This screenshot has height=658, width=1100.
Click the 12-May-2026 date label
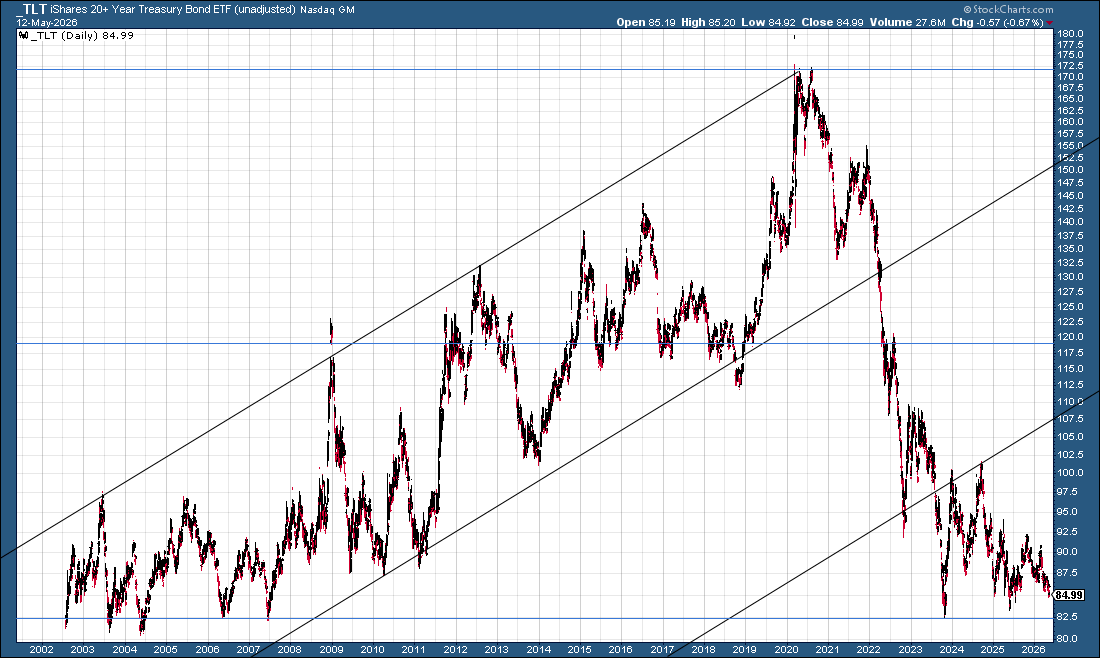click(47, 22)
